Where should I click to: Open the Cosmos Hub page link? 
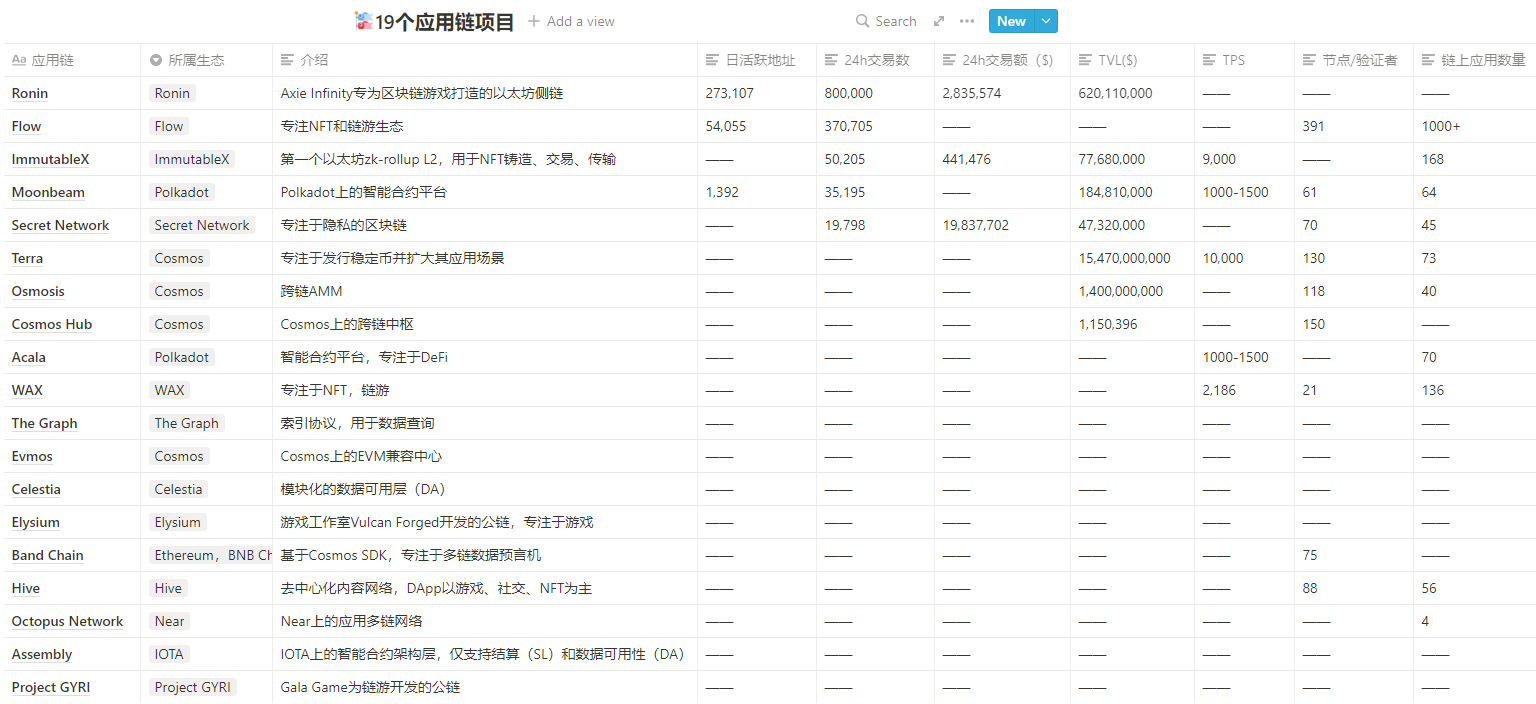point(52,324)
